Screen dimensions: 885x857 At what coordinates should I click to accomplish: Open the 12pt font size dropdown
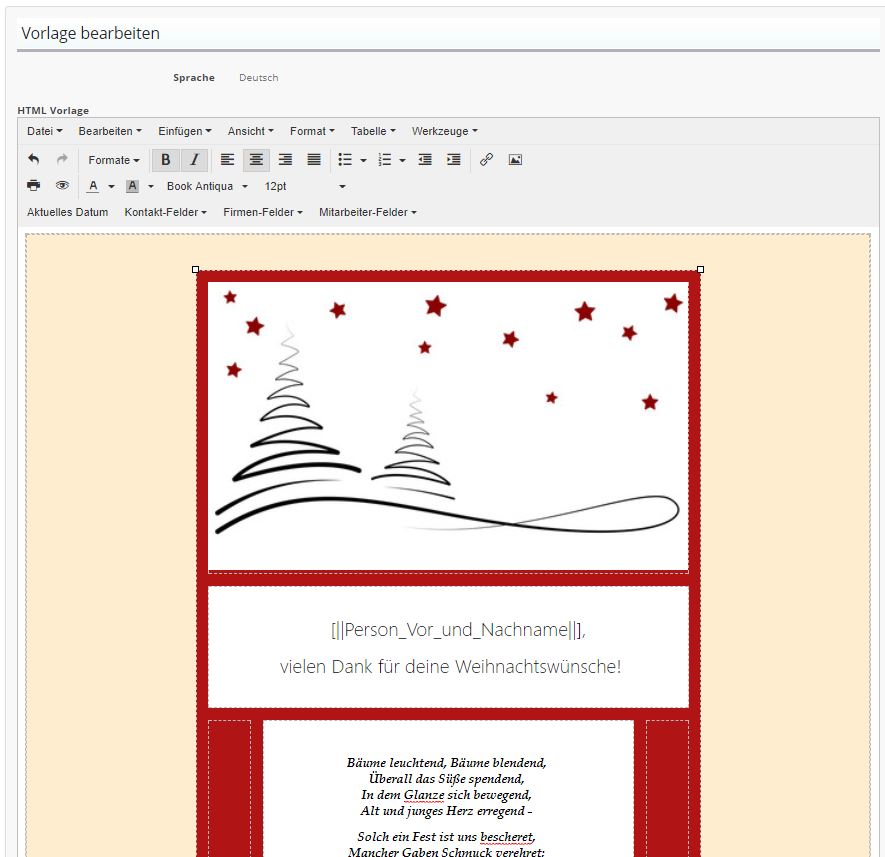305,186
